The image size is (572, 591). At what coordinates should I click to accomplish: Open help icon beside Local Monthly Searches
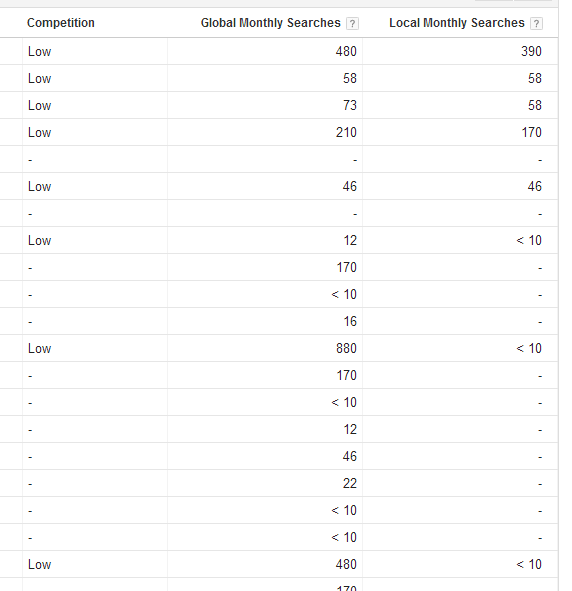tap(536, 23)
